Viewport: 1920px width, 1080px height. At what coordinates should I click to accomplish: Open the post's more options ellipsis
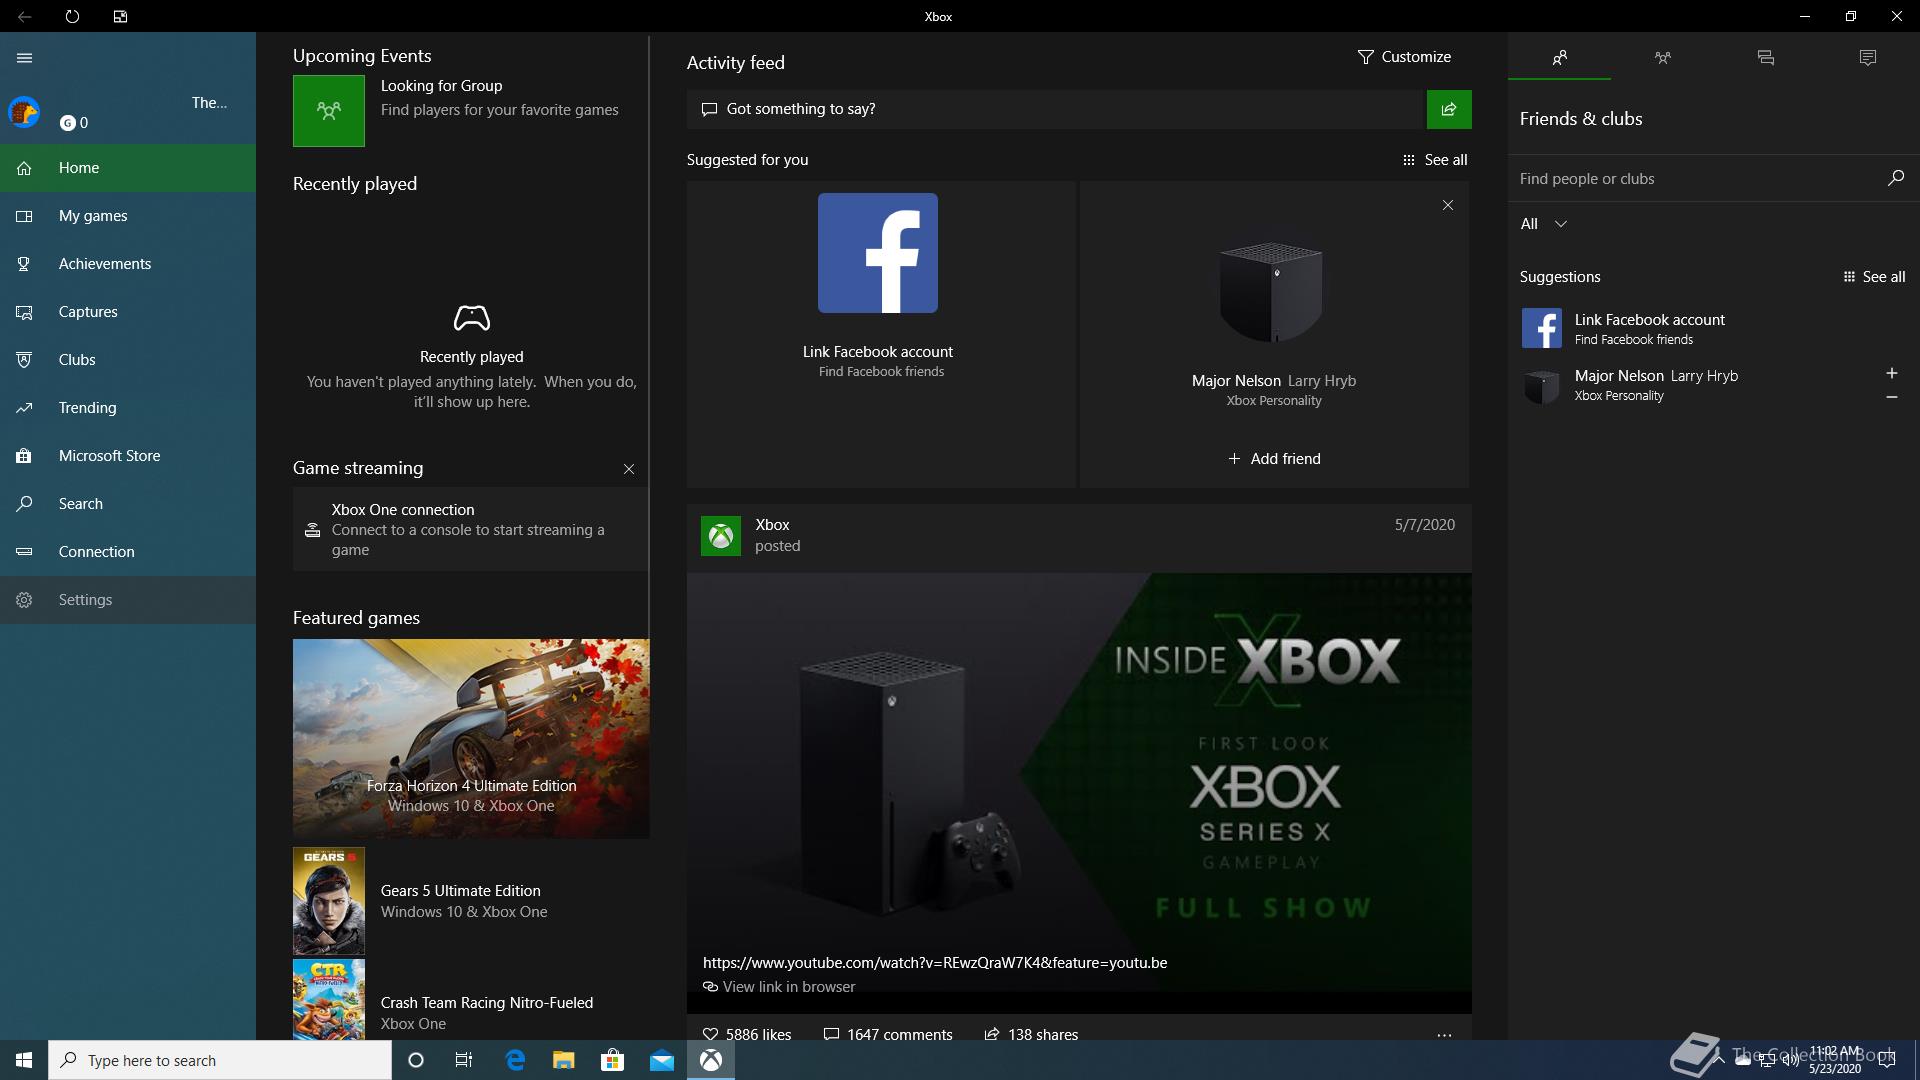coord(1444,1035)
